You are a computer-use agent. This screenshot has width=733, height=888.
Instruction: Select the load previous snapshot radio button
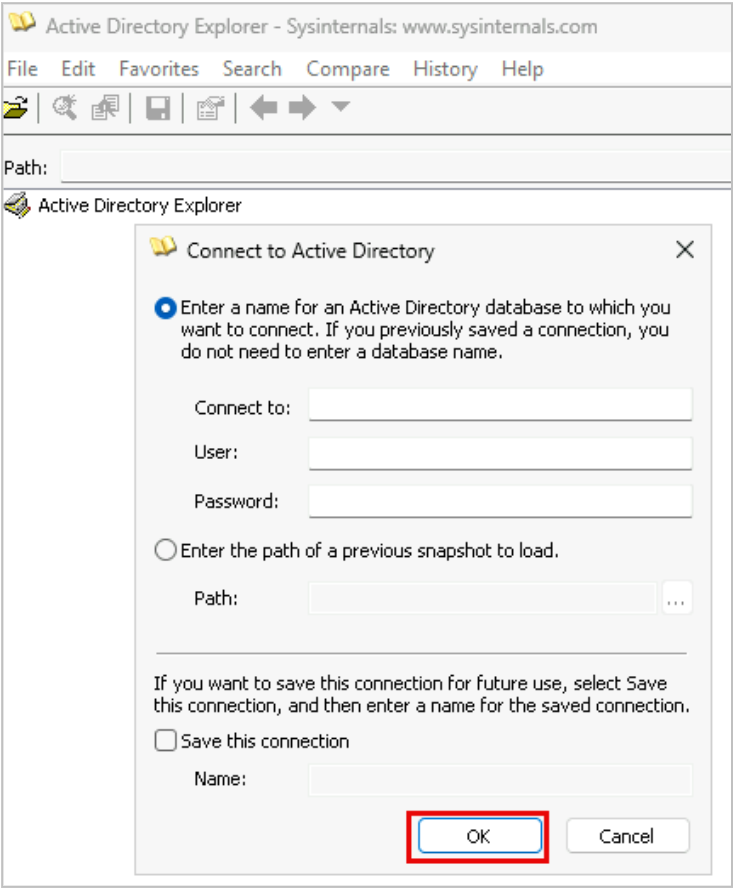pyautogui.click(x=166, y=551)
